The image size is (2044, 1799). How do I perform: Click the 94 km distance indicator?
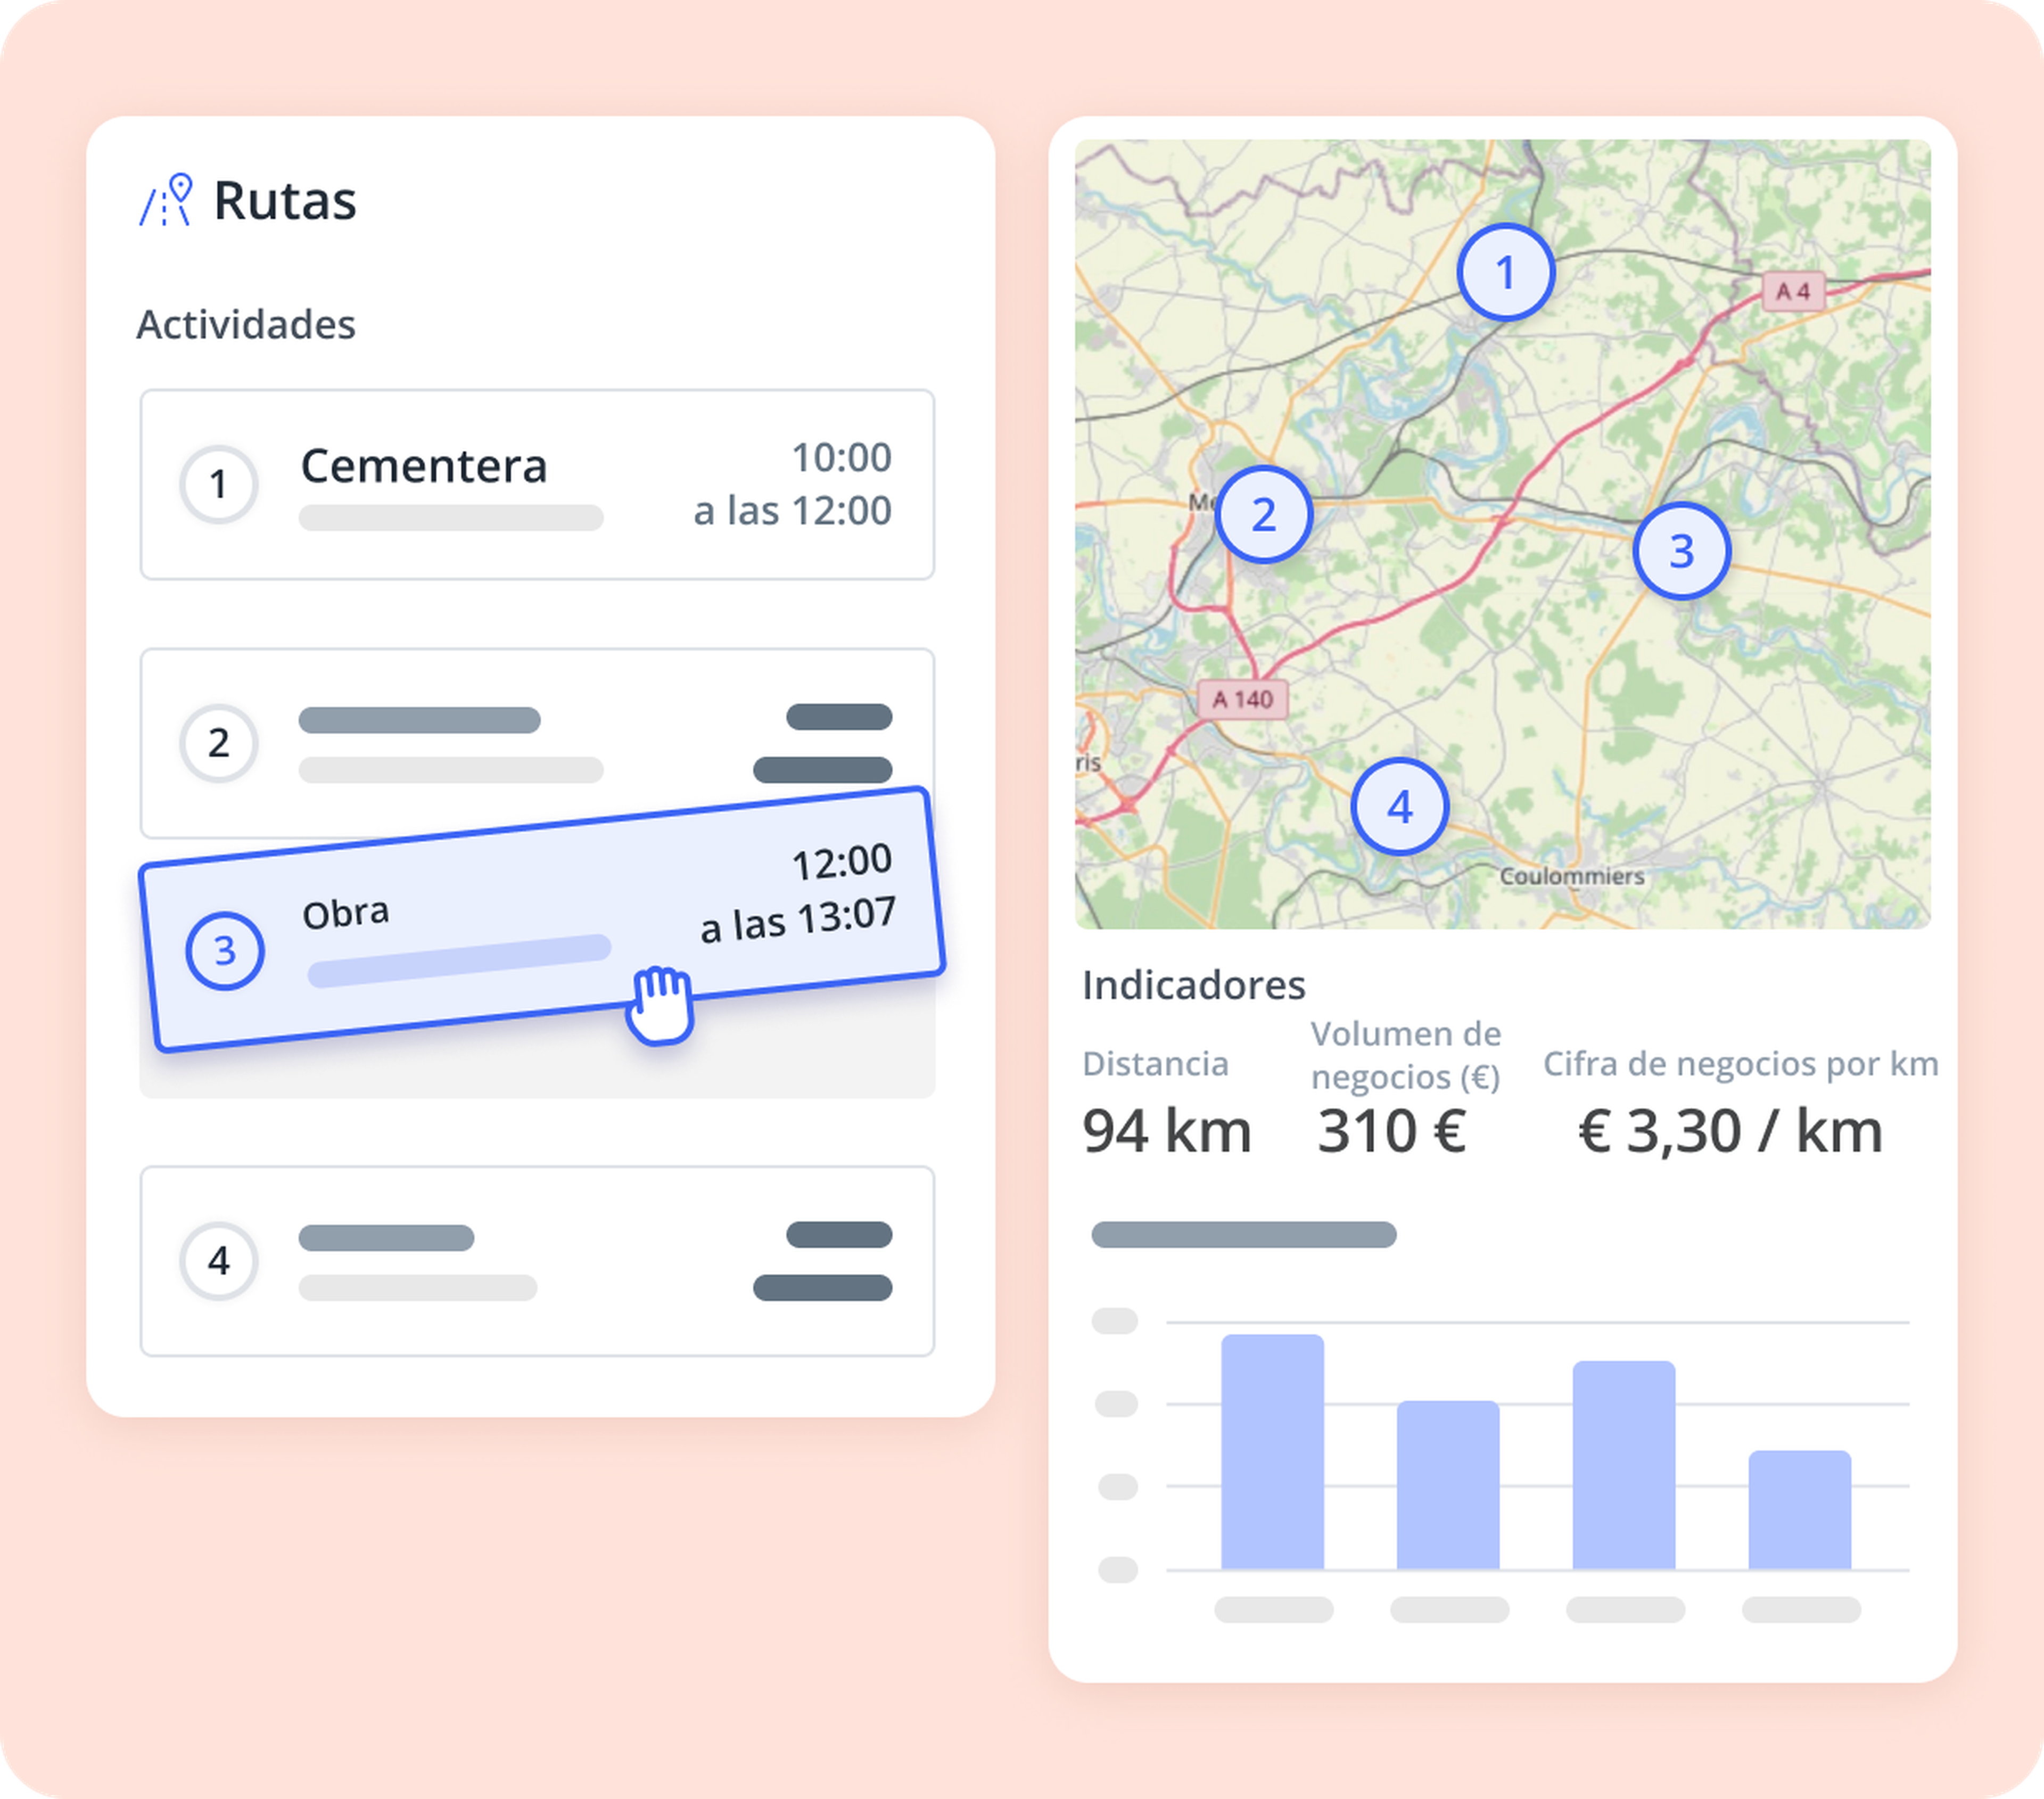pos(1167,1131)
